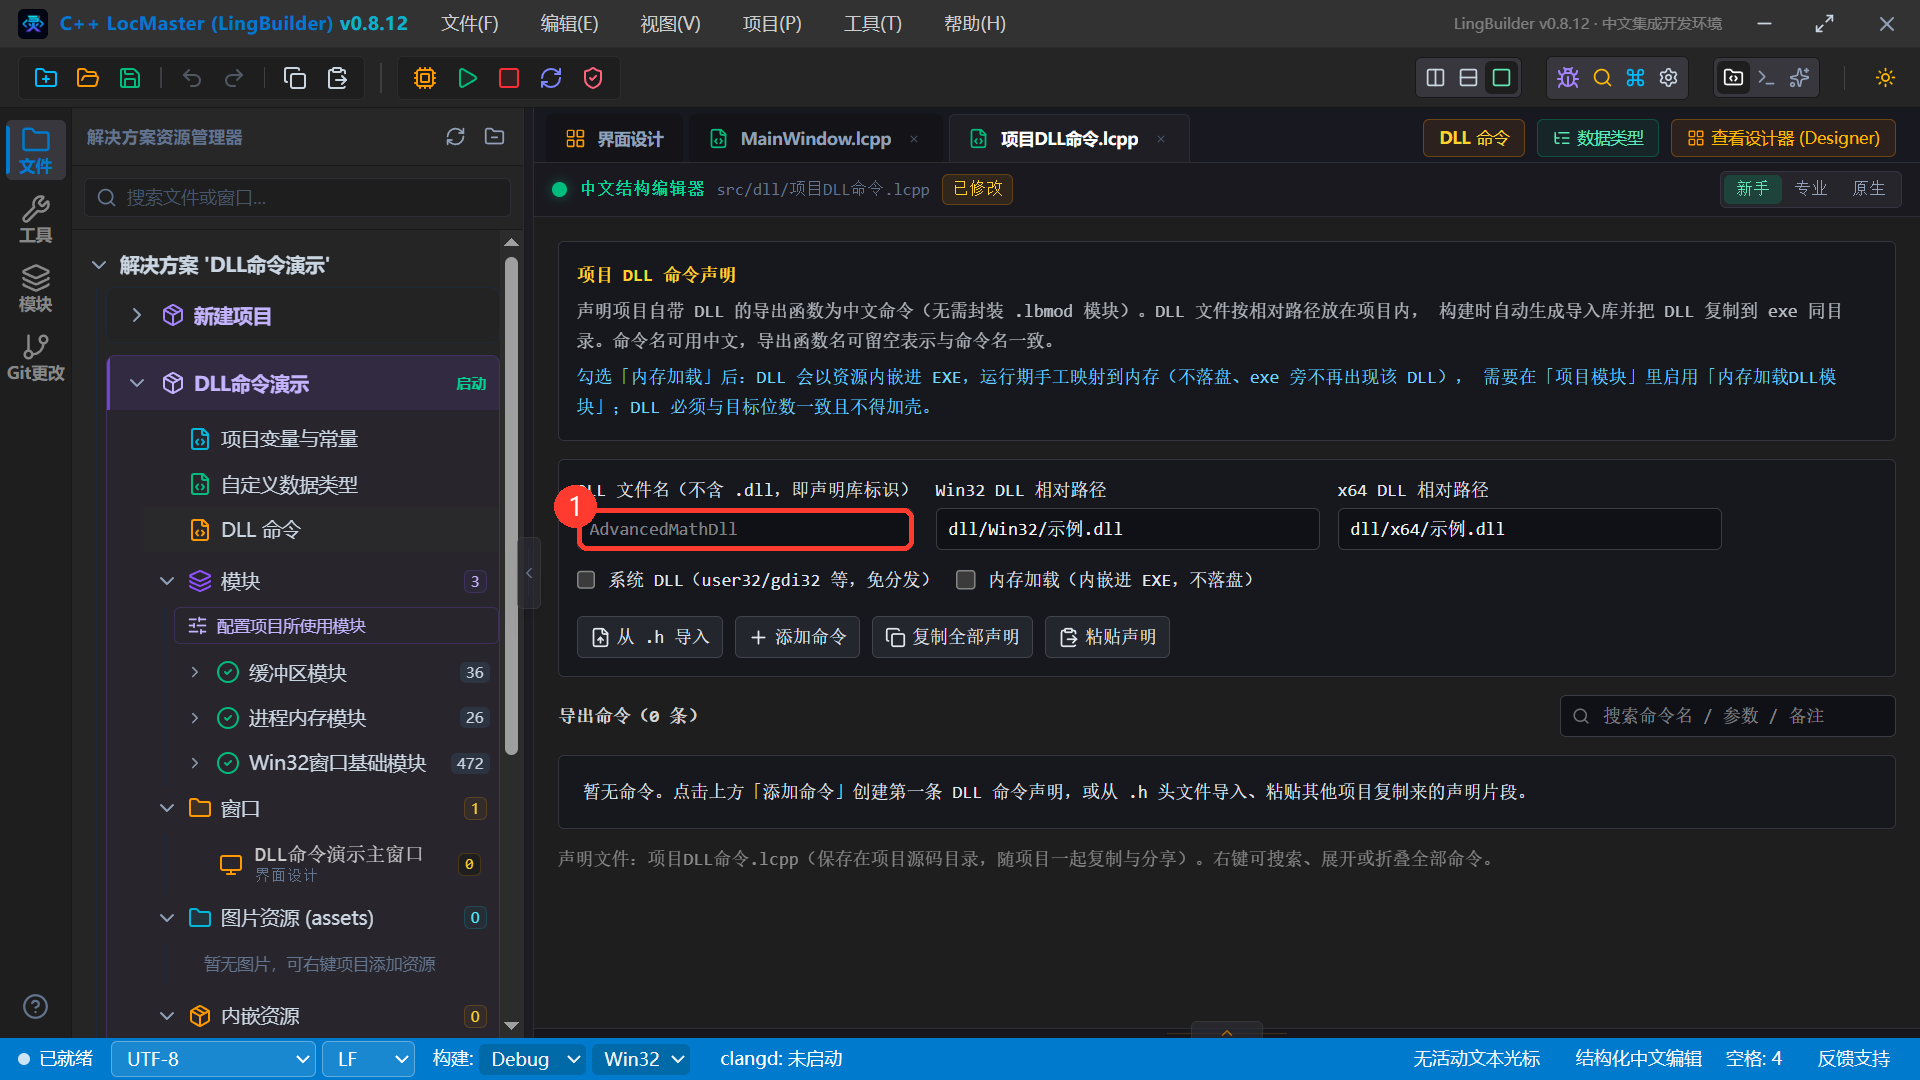Open the Debug build configuration dropdown

point(531,1059)
